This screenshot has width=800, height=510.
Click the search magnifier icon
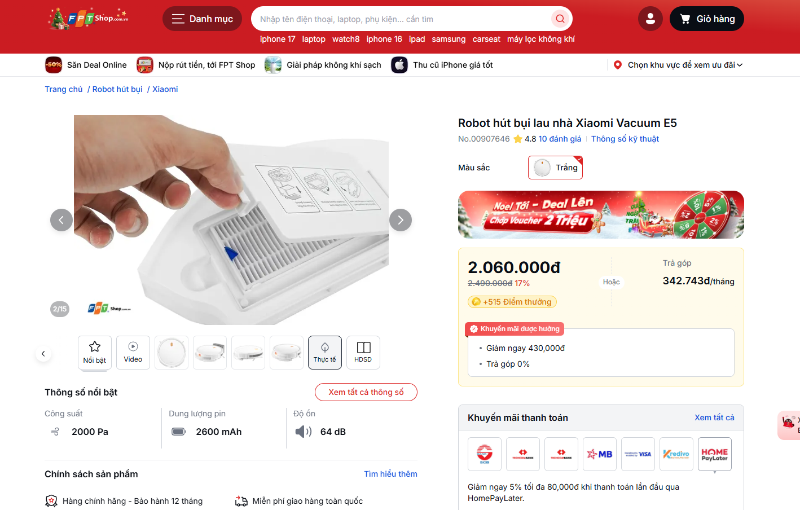559,19
